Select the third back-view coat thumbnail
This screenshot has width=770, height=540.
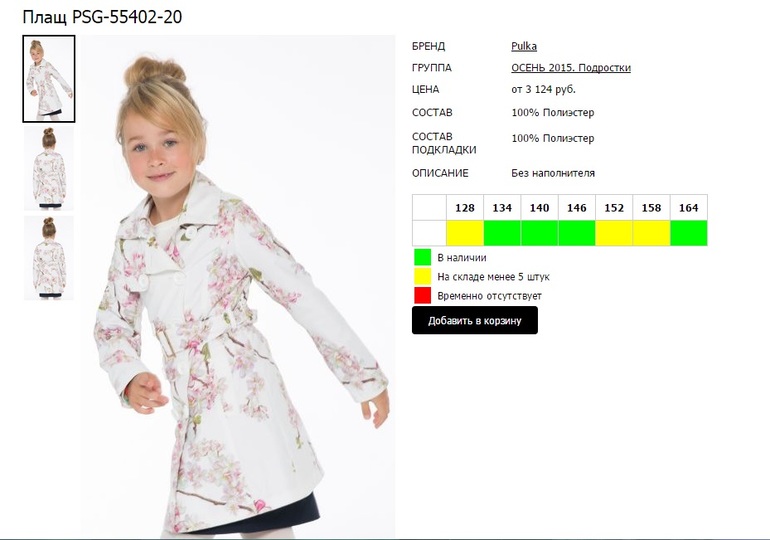tap(49, 258)
